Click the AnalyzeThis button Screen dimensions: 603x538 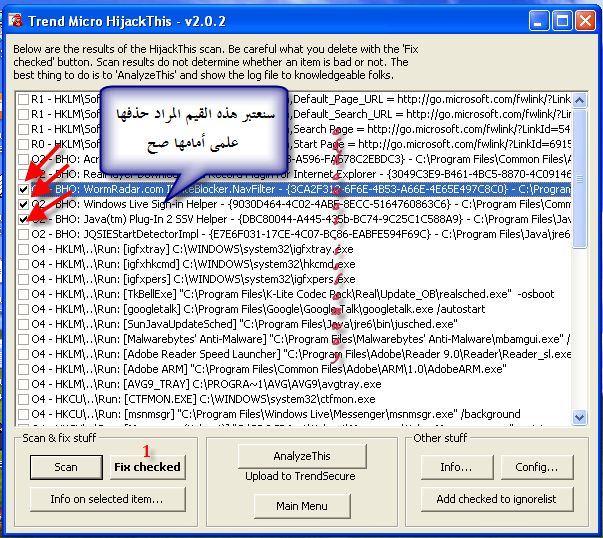302,456
